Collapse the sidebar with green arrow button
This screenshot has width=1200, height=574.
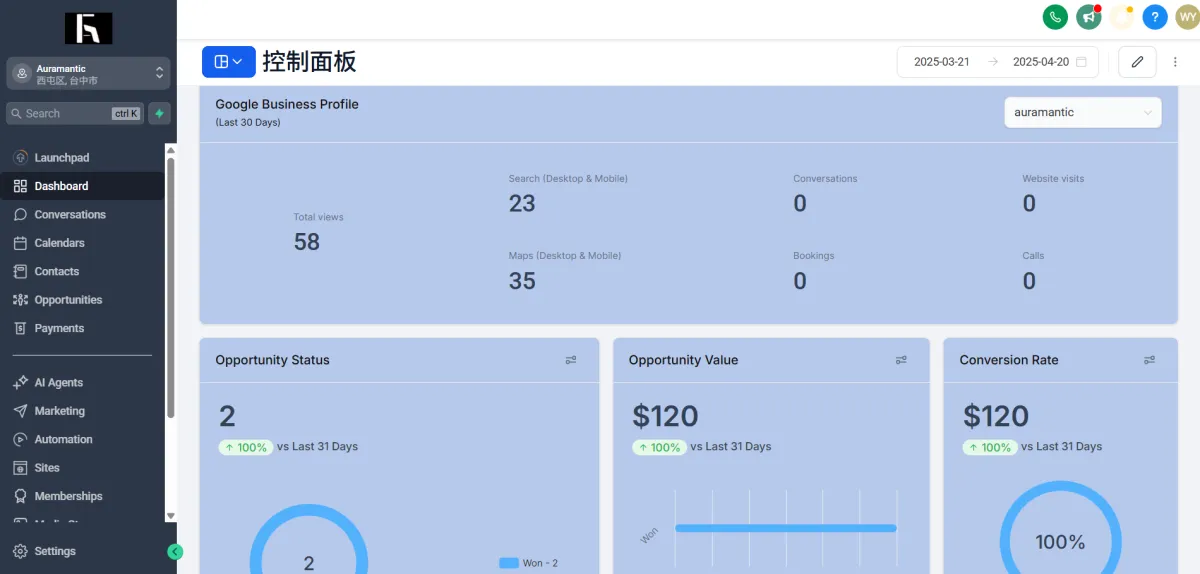click(175, 552)
